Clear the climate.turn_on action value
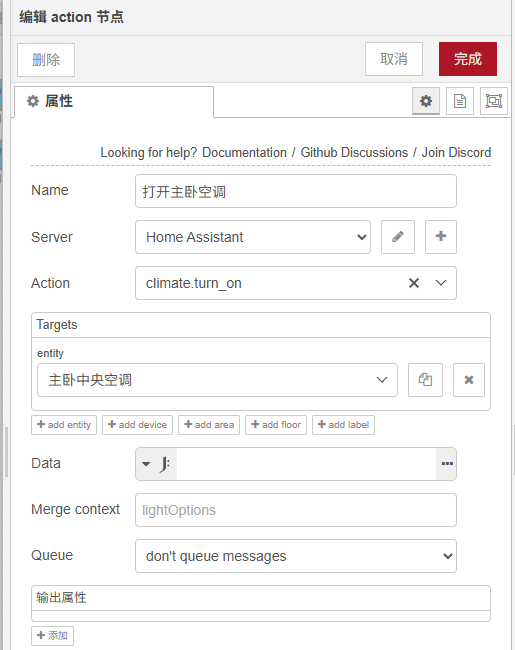 414,283
